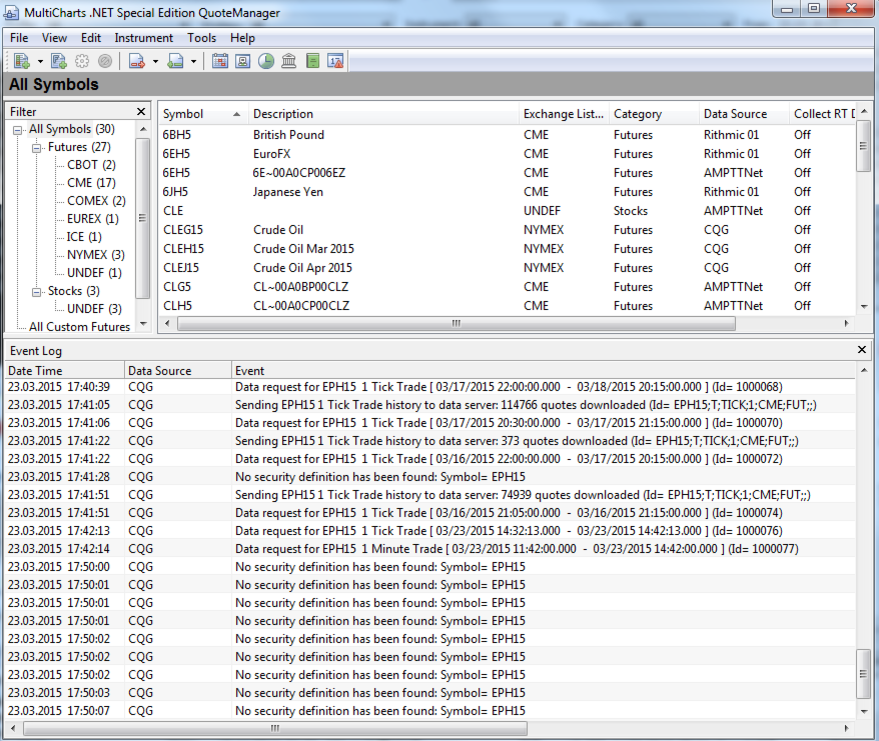This screenshot has width=879, height=741.
Task: Close the Filter panel
Action: tap(141, 112)
